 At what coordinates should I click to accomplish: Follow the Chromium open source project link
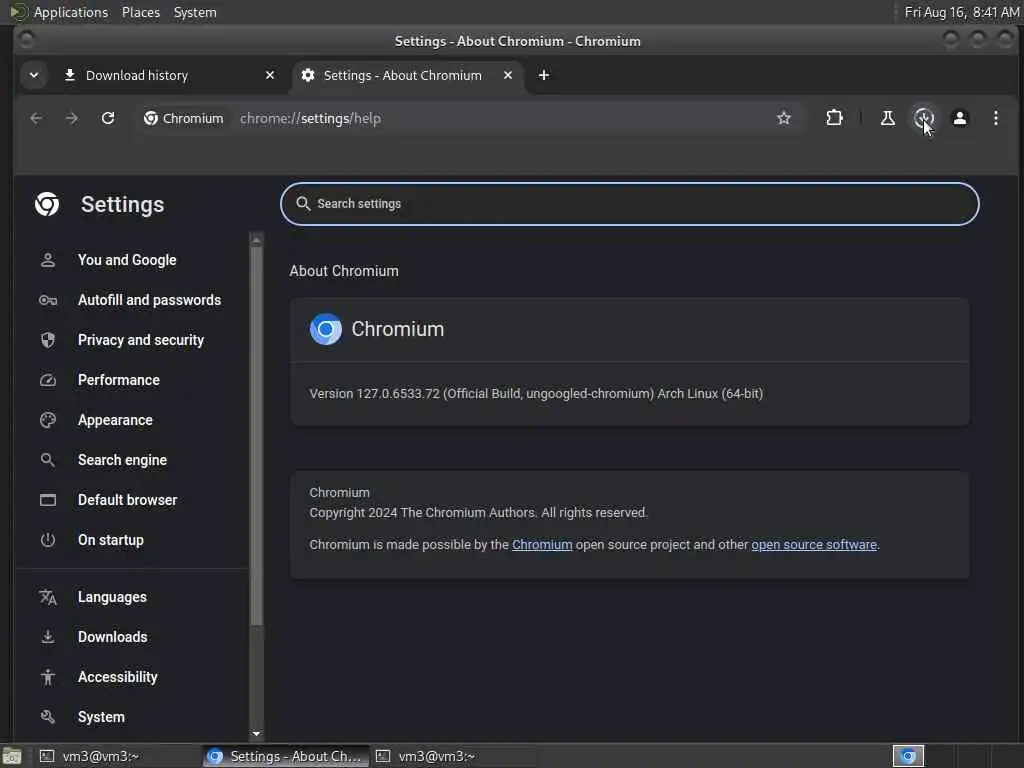click(x=542, y=545)
